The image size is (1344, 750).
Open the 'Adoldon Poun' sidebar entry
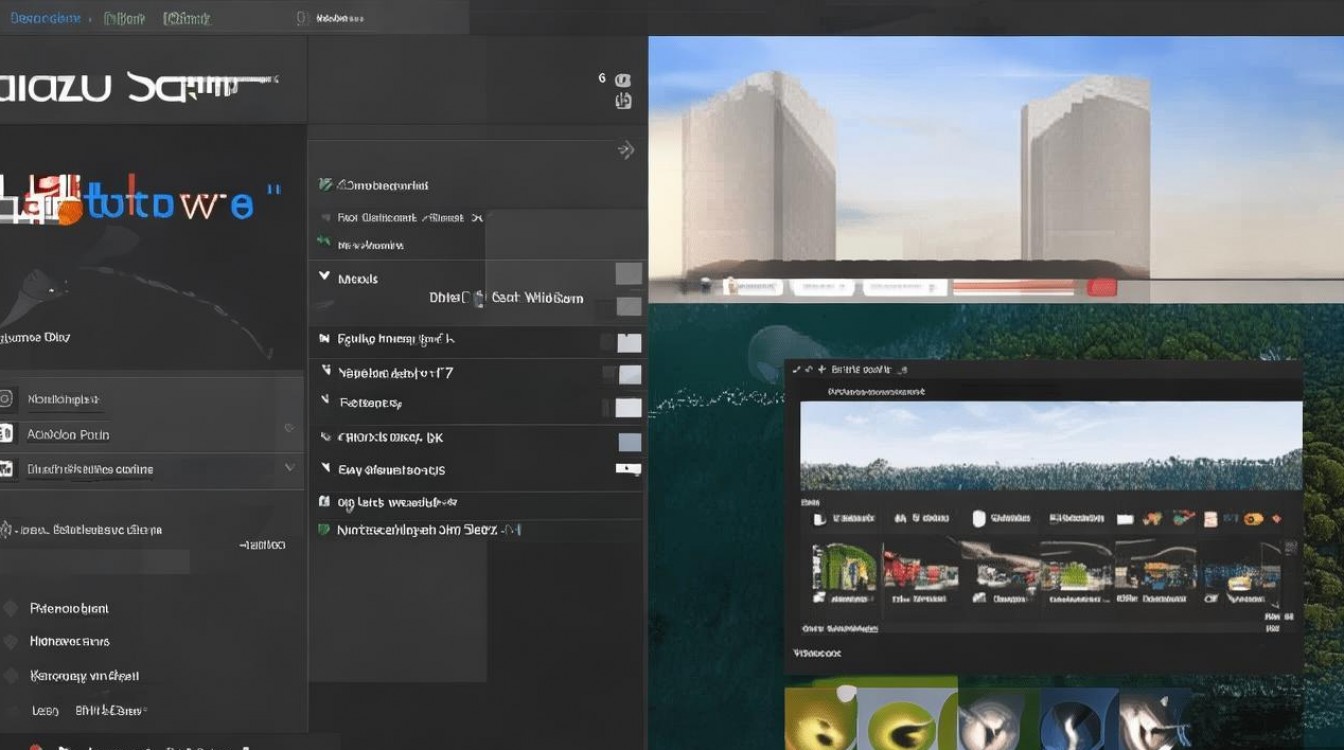(68, 435)
